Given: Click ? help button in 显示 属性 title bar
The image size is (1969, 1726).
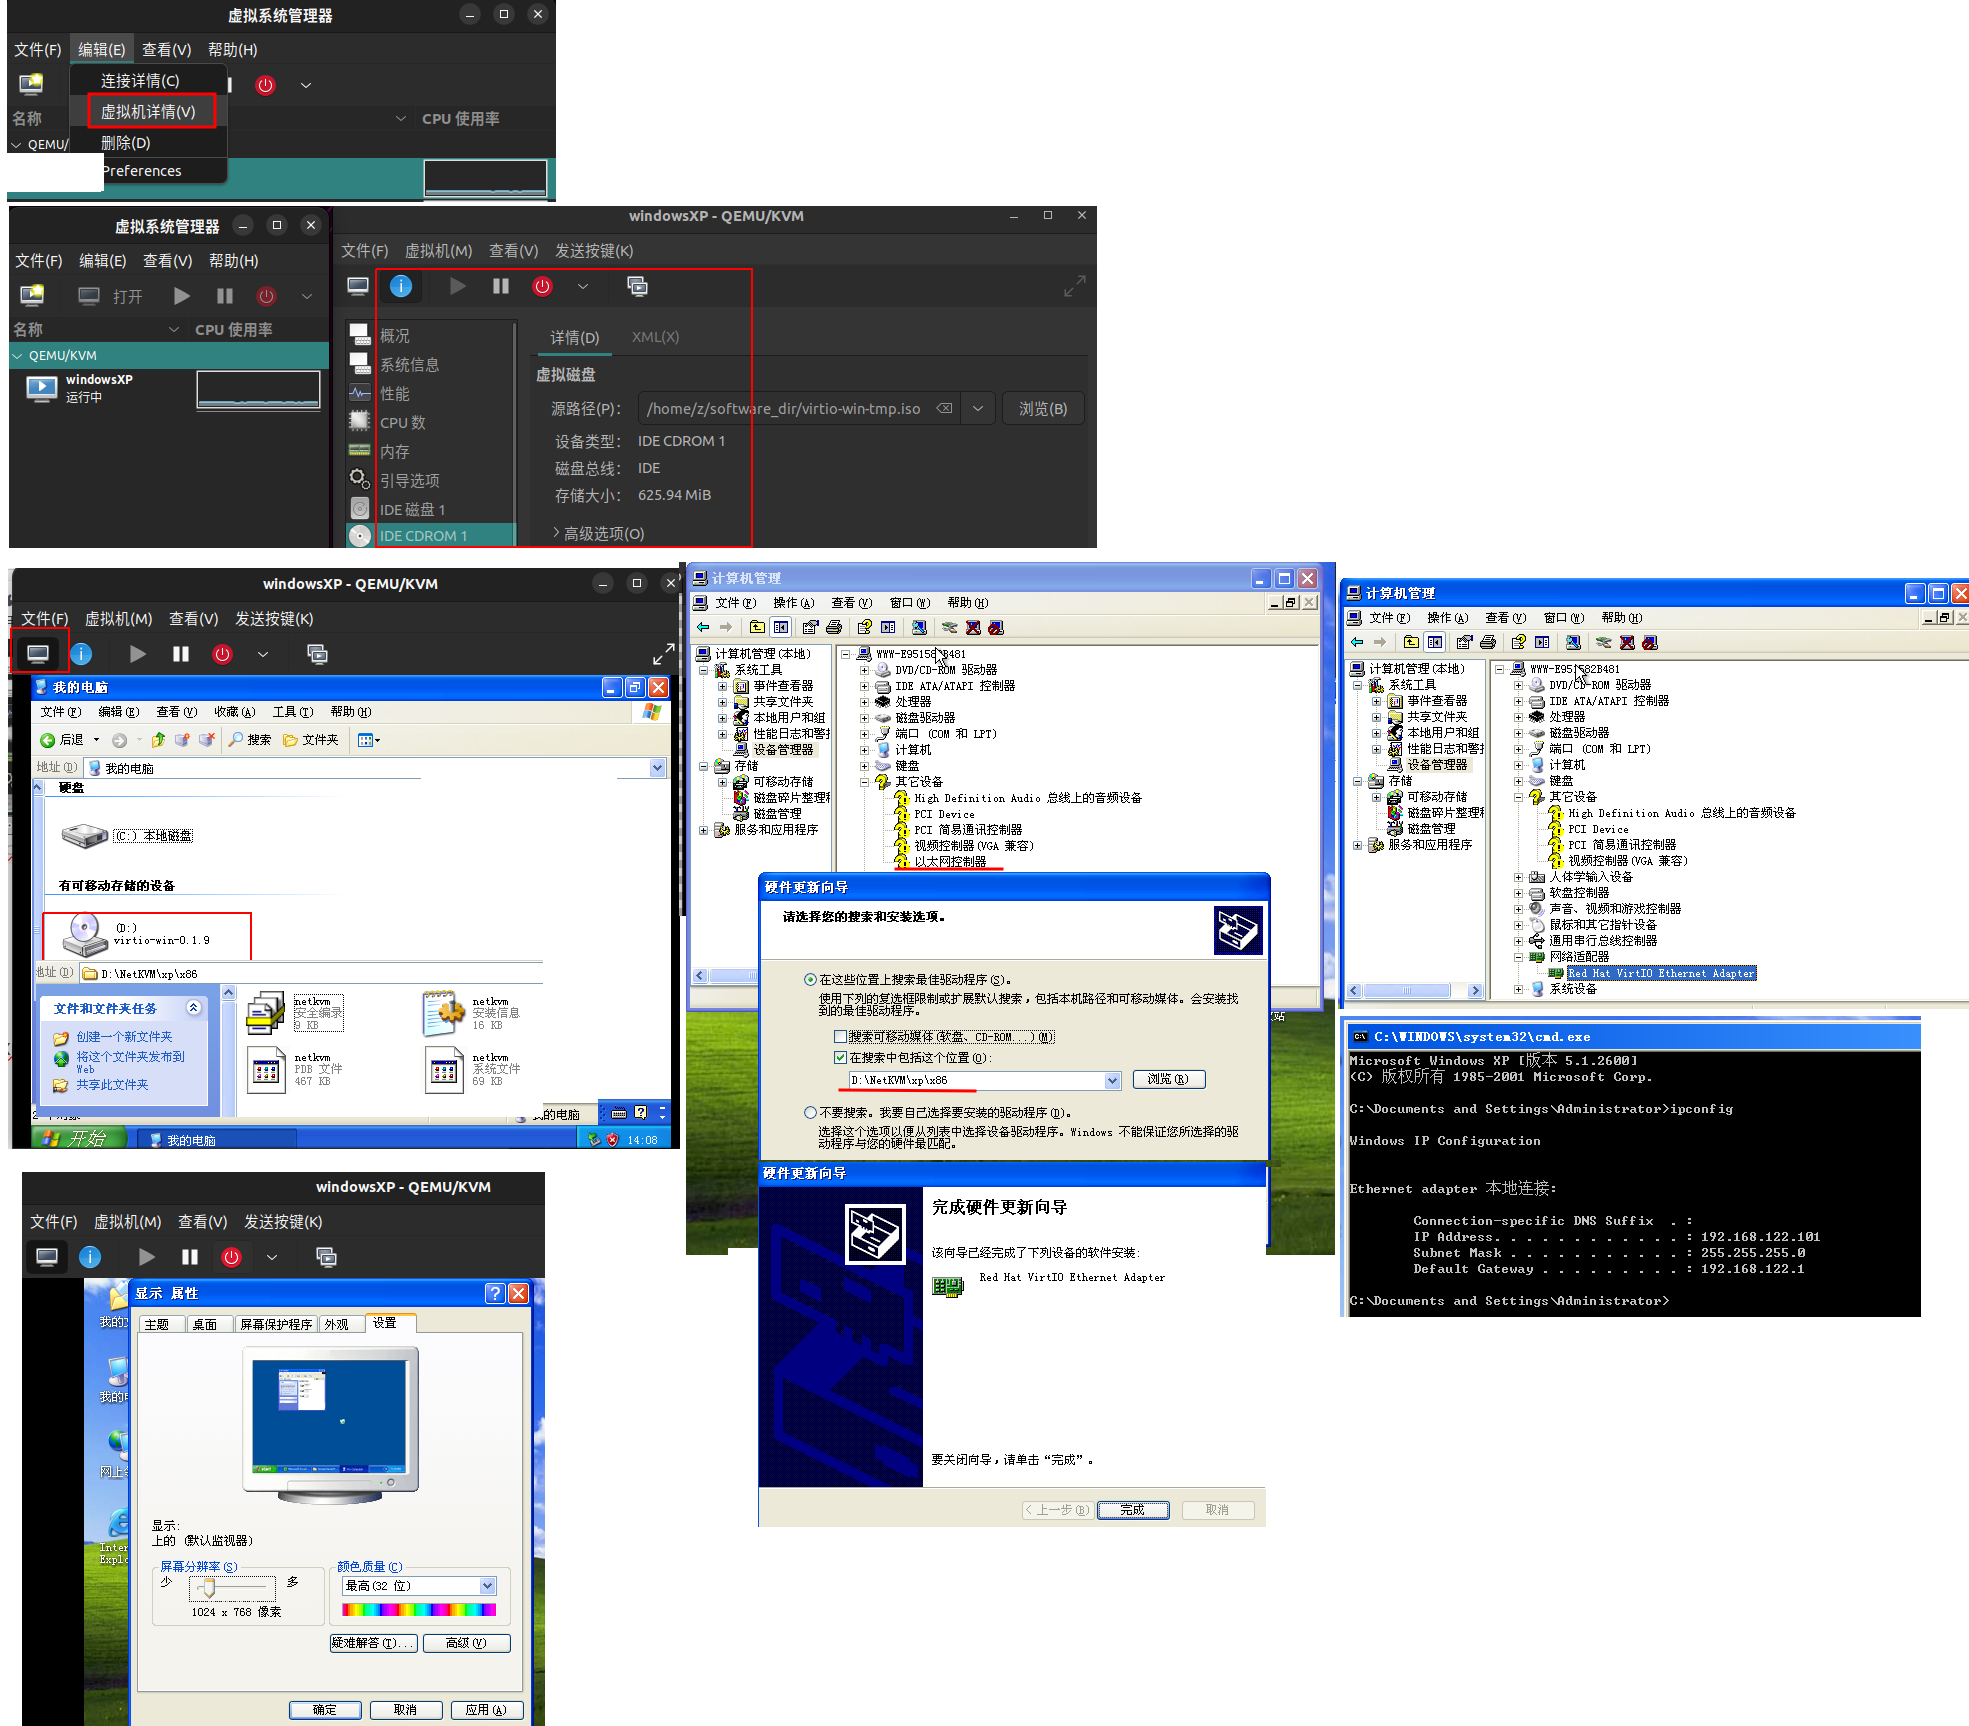Looking at the screenshot, I should pyautogui.click(x=494, y=1293).
